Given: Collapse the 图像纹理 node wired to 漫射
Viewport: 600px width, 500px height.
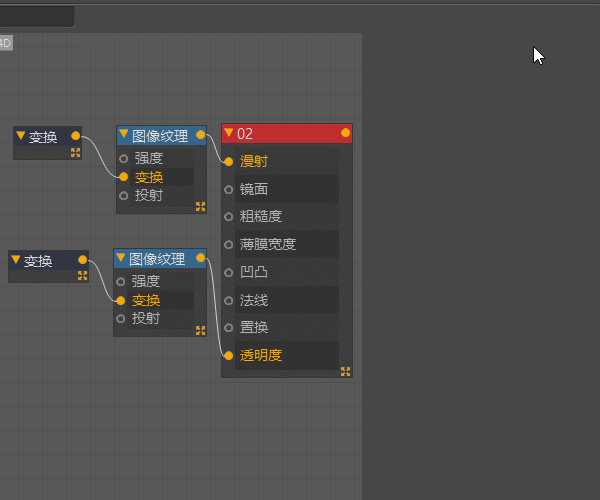Looking at the screenshot, I should [123, 134].
